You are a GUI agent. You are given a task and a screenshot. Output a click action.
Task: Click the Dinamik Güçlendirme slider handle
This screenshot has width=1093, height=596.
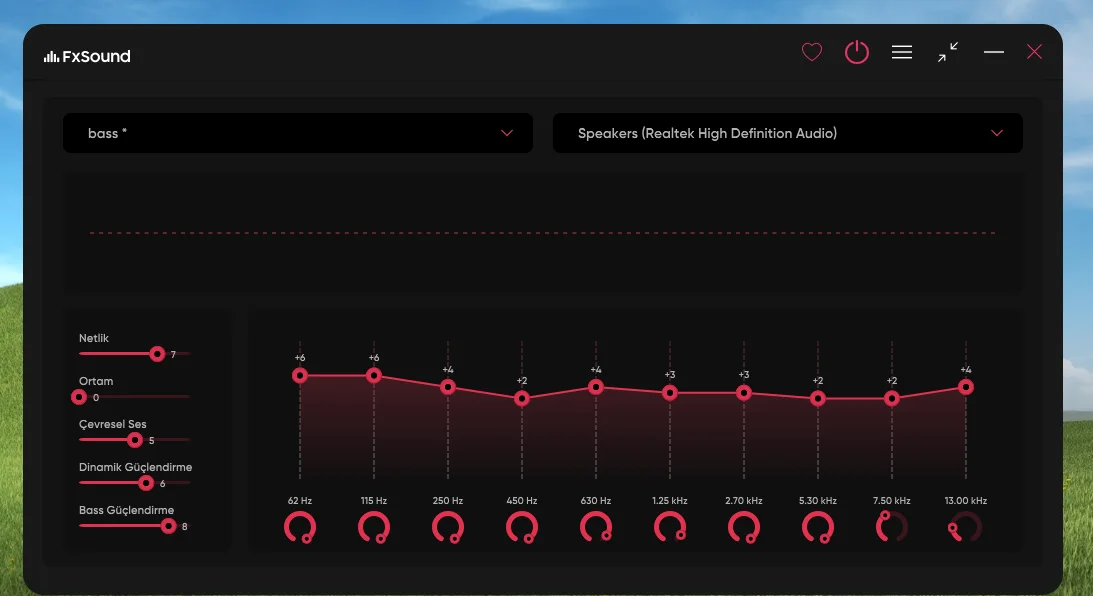click(146, 483)
